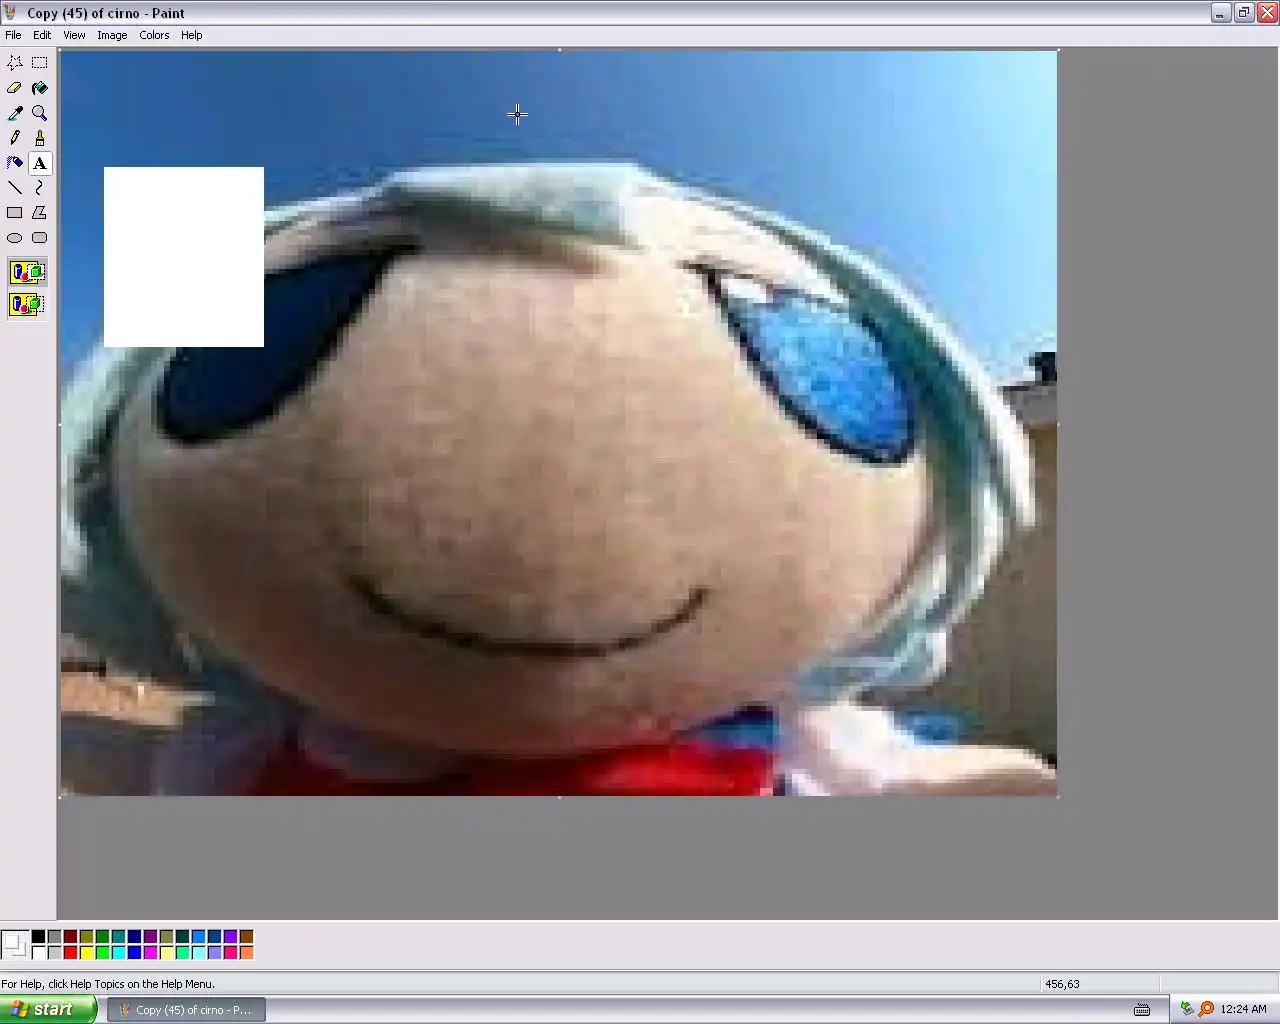The height and width of the screenshot is (1024, 1280).
Task: Choose the straight Line tool
Action: tap(15, 188)
